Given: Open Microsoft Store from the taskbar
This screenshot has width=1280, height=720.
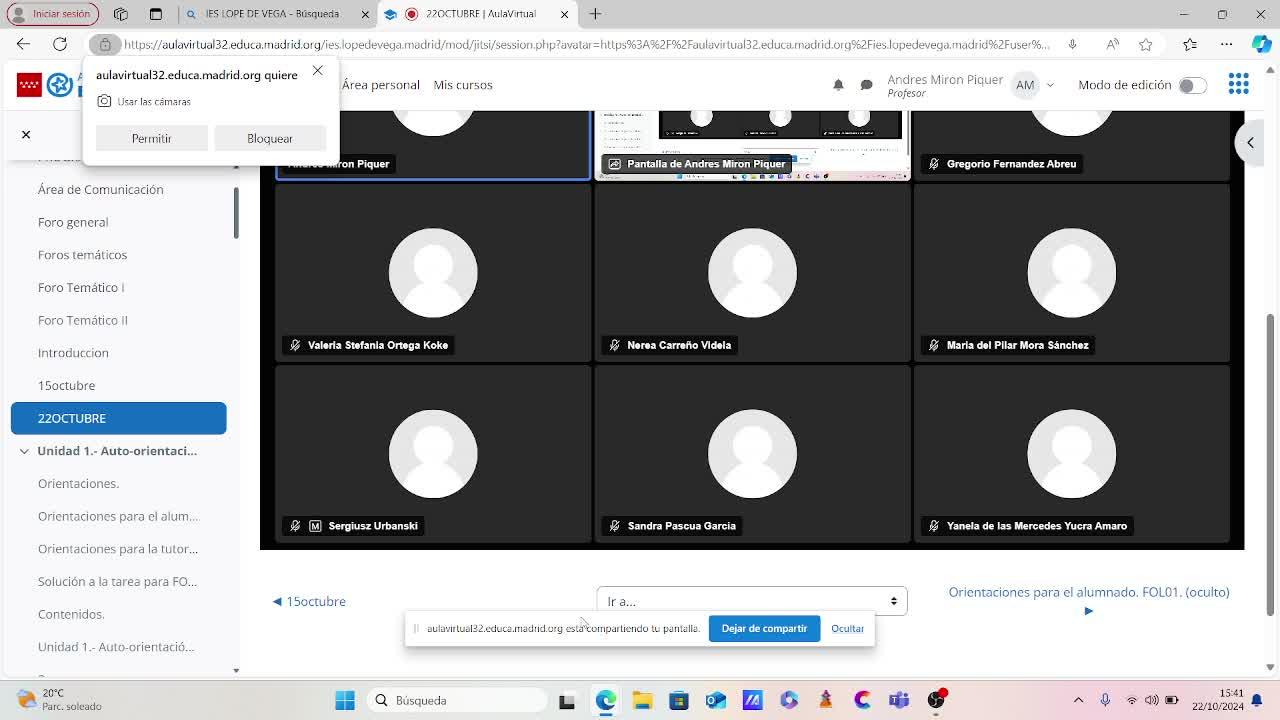Looking at the screenshot, I should pos(679,700).
